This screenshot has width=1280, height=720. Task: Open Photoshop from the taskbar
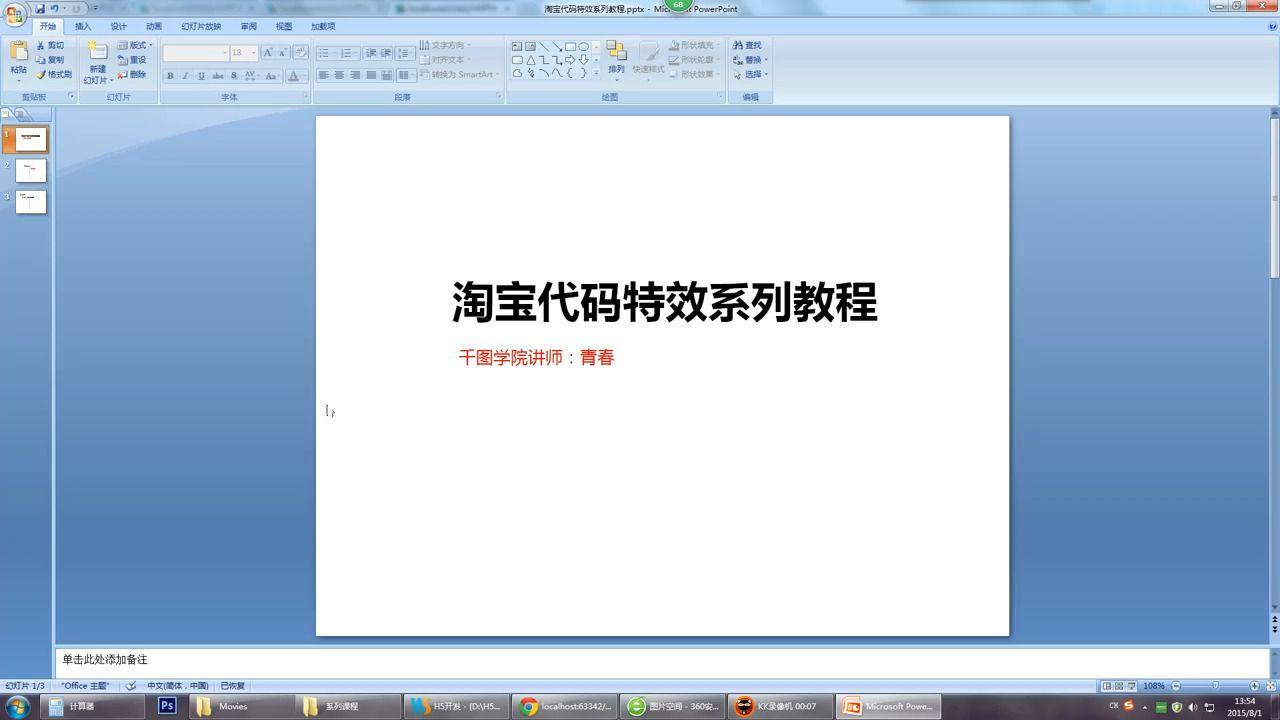point(167,706)
